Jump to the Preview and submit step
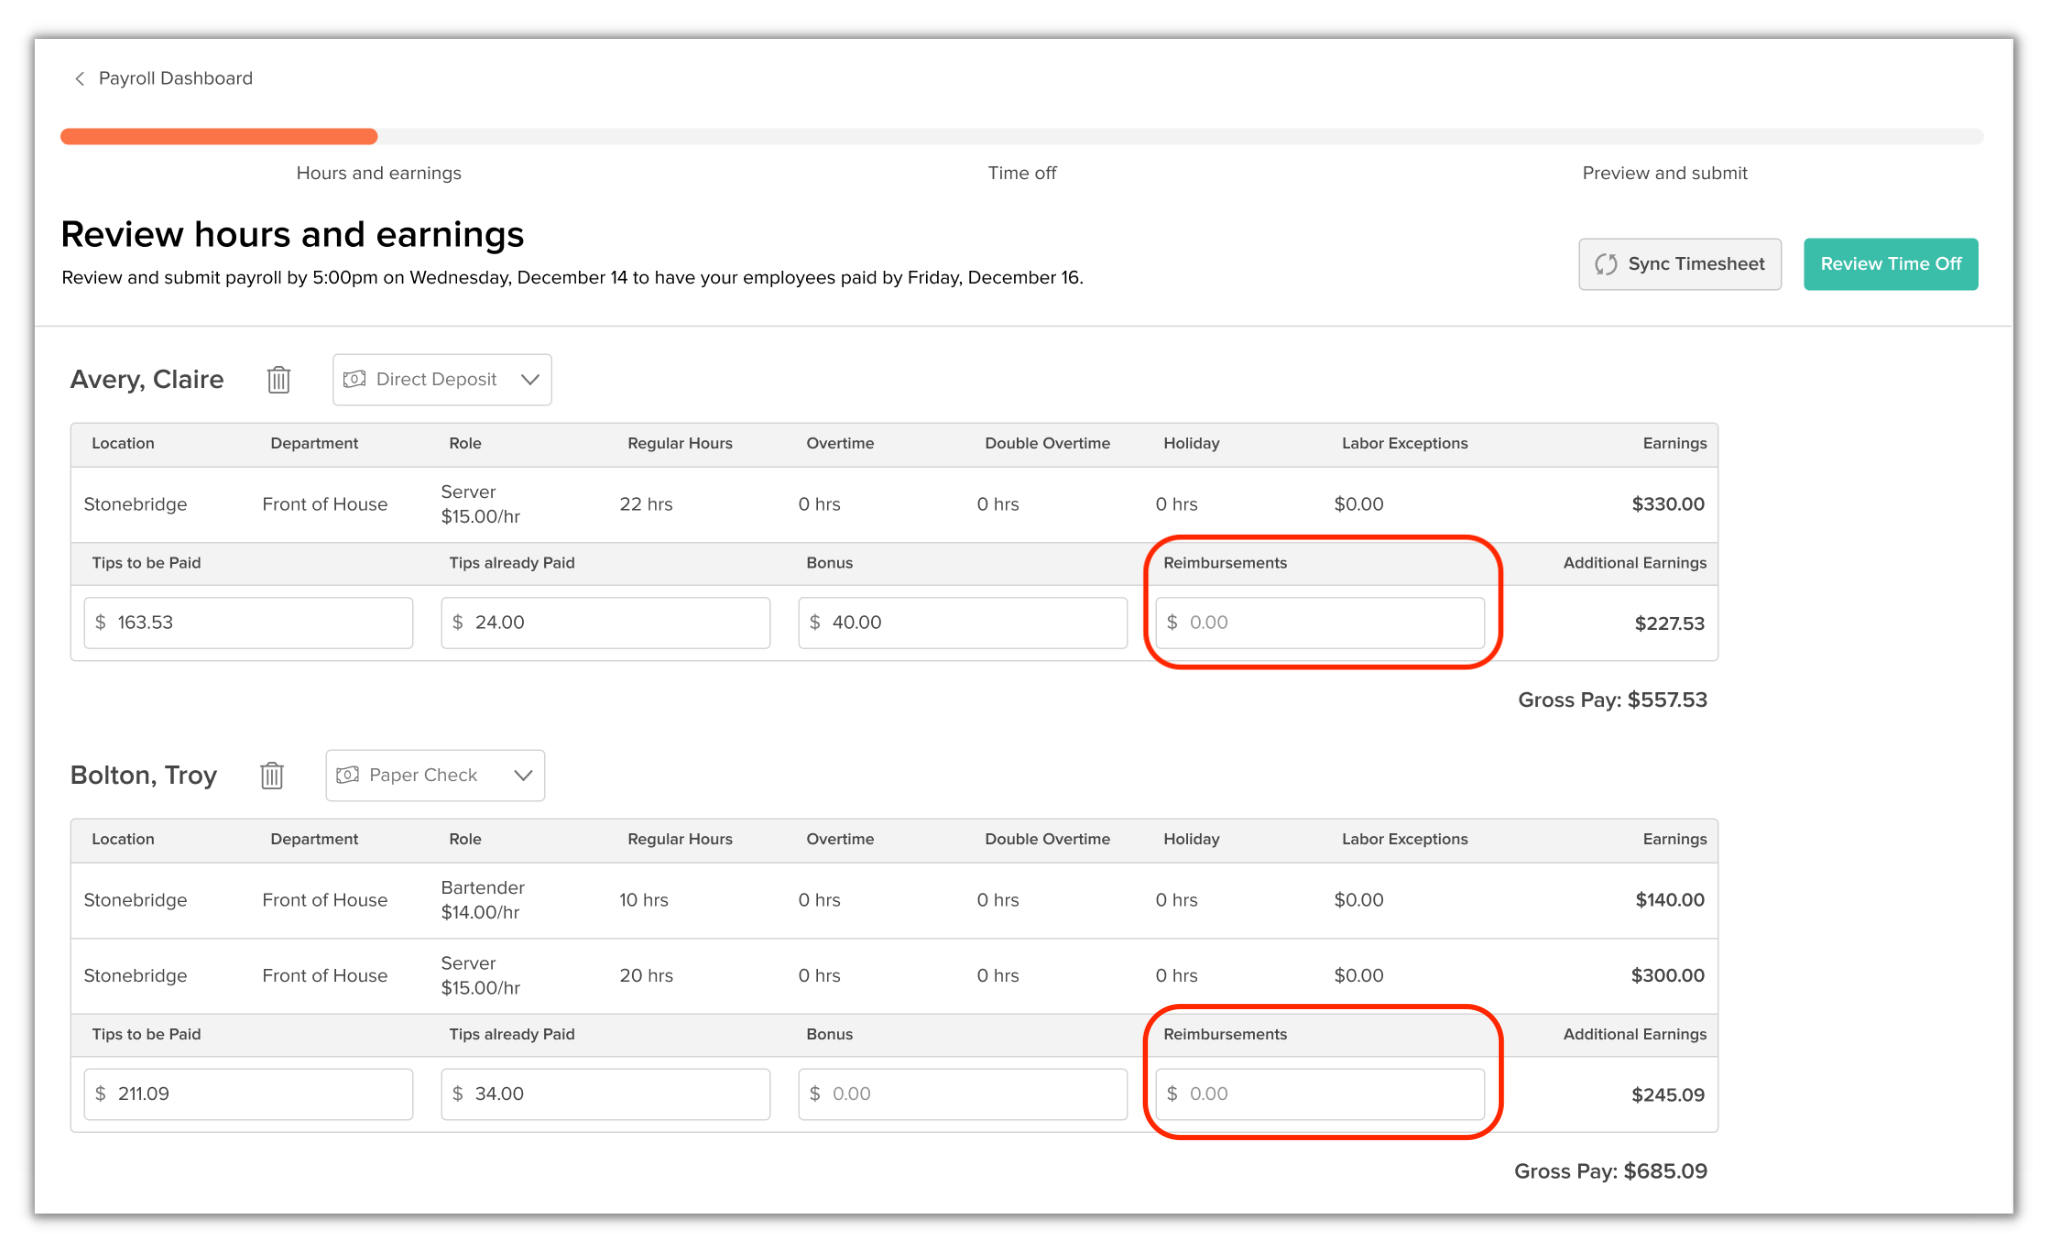This screenshot has height=1251, width=2048. tap(1664, 173)
